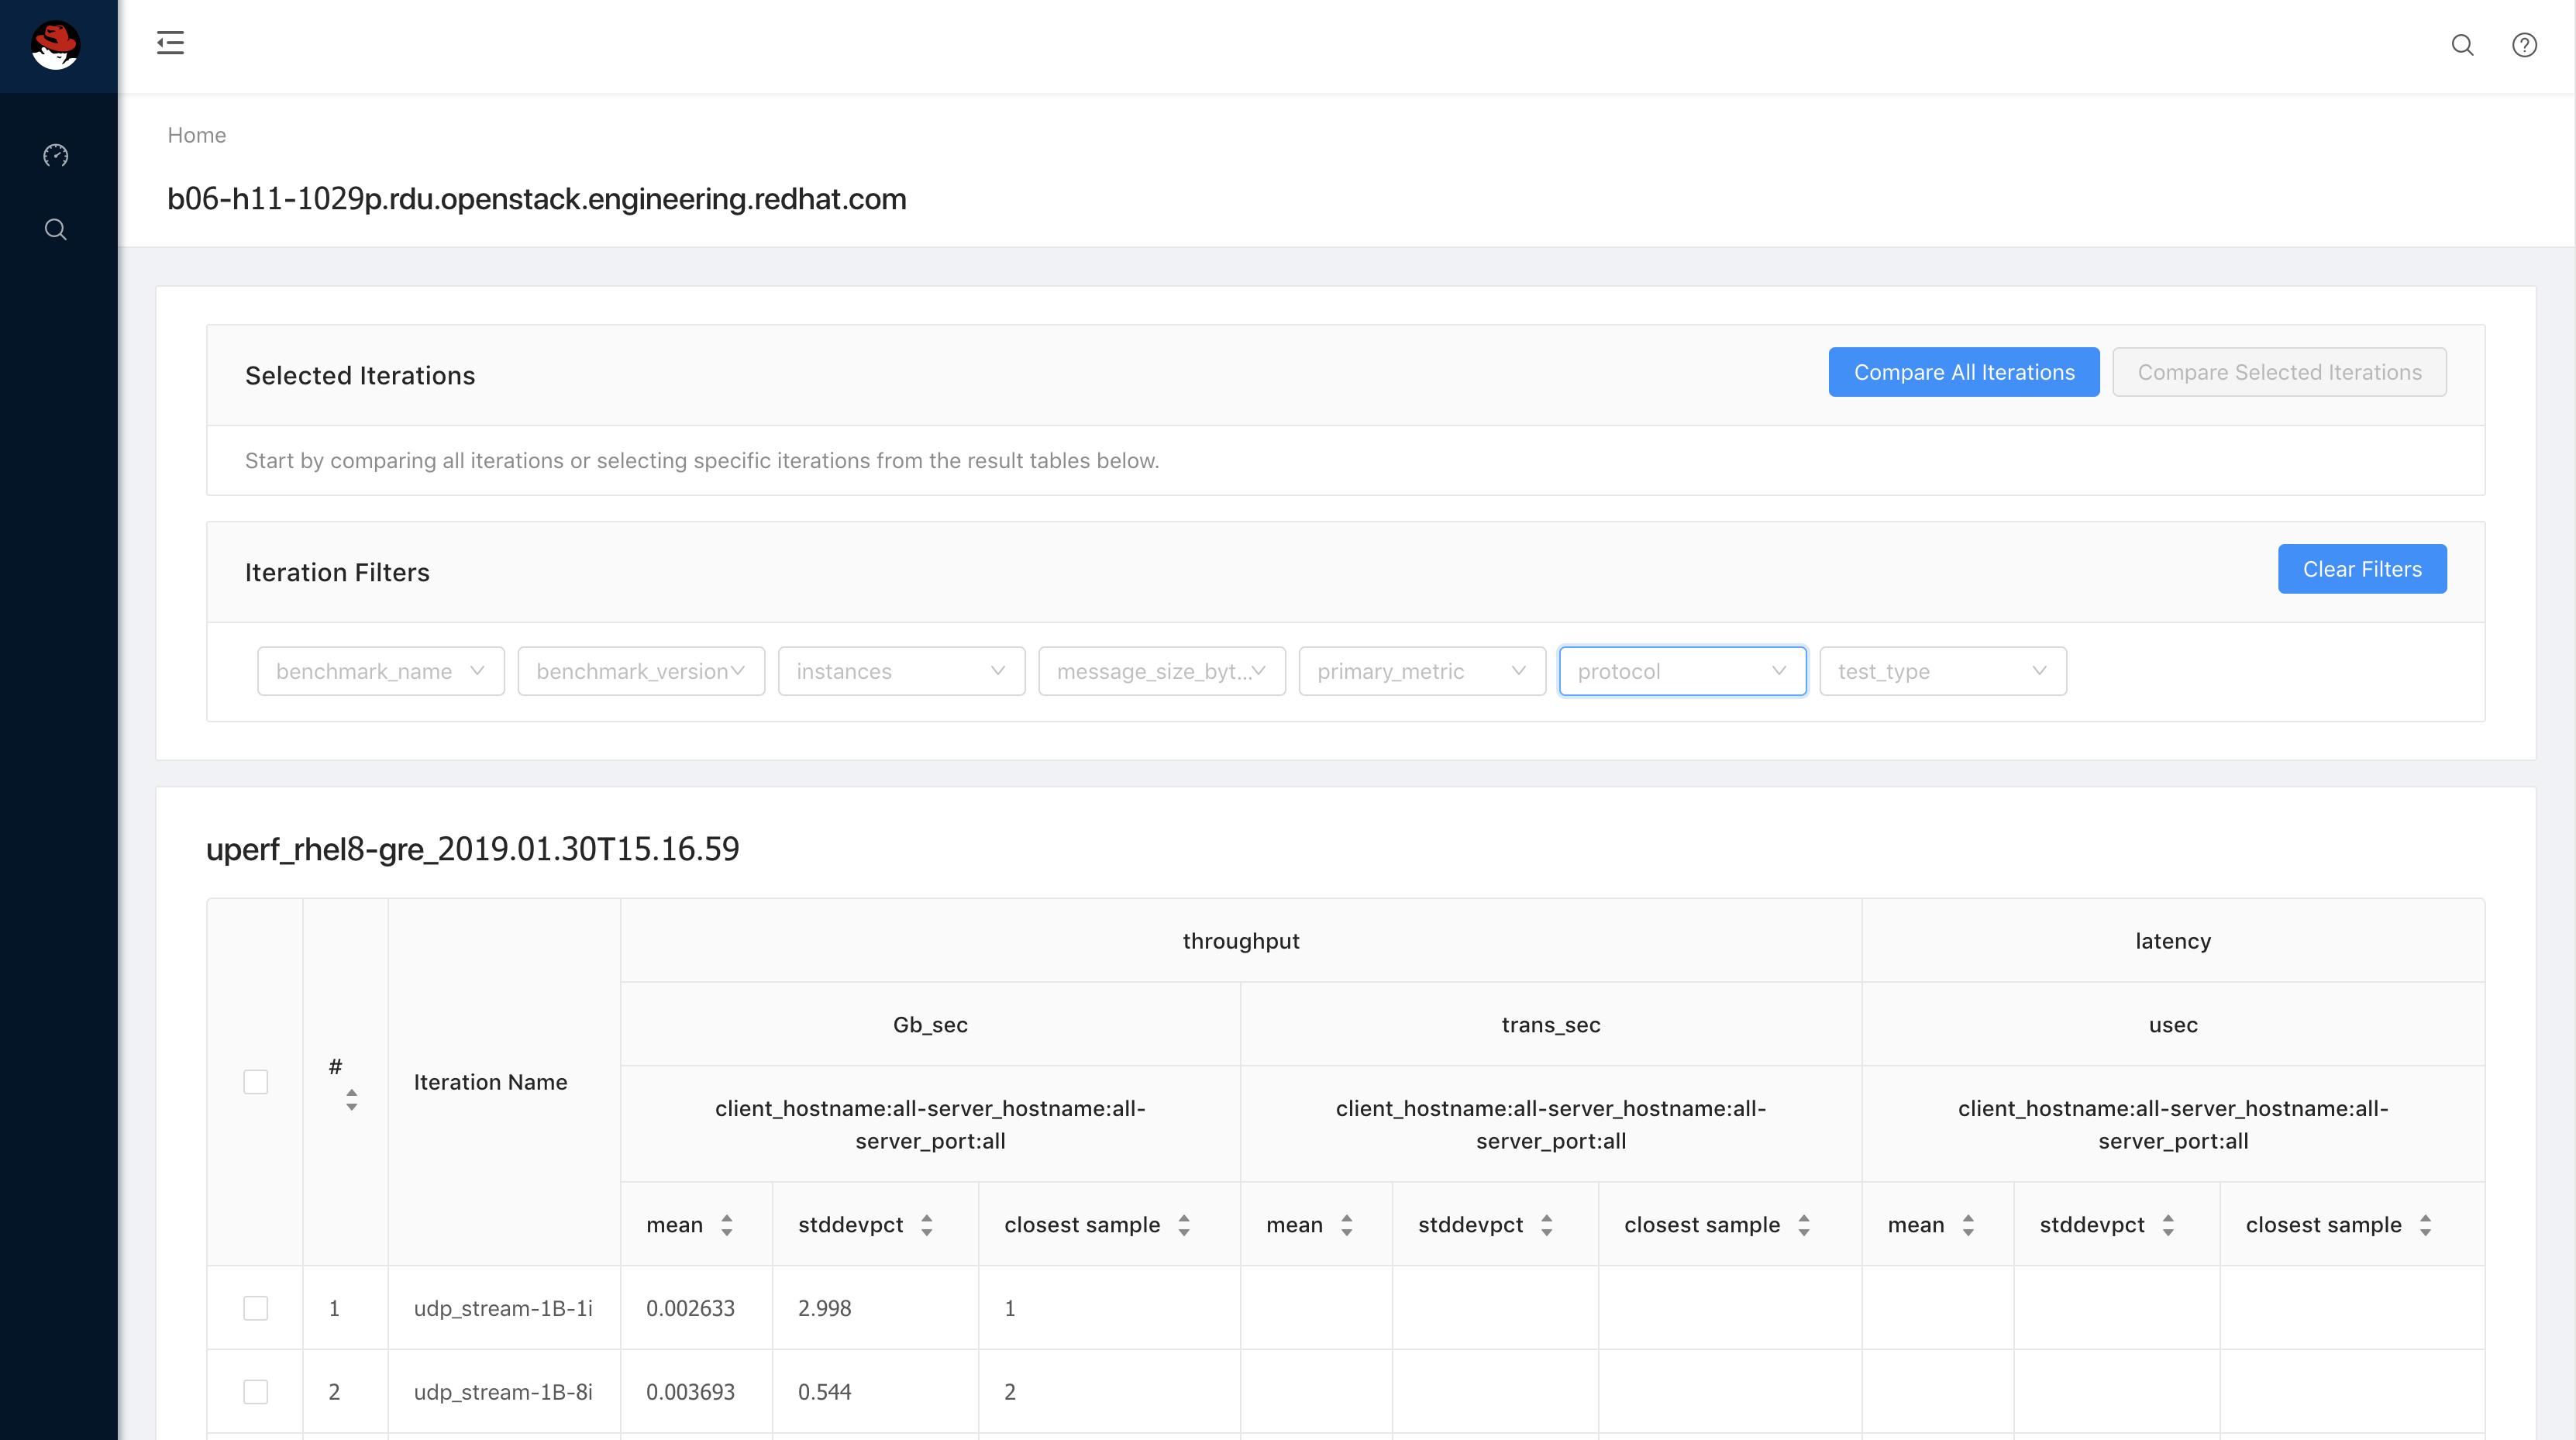Screen dimensions: 2576x1440
Task: Check the udp_stream-1B-8i iteration checkbox
Action: [x=256, y=1391]
